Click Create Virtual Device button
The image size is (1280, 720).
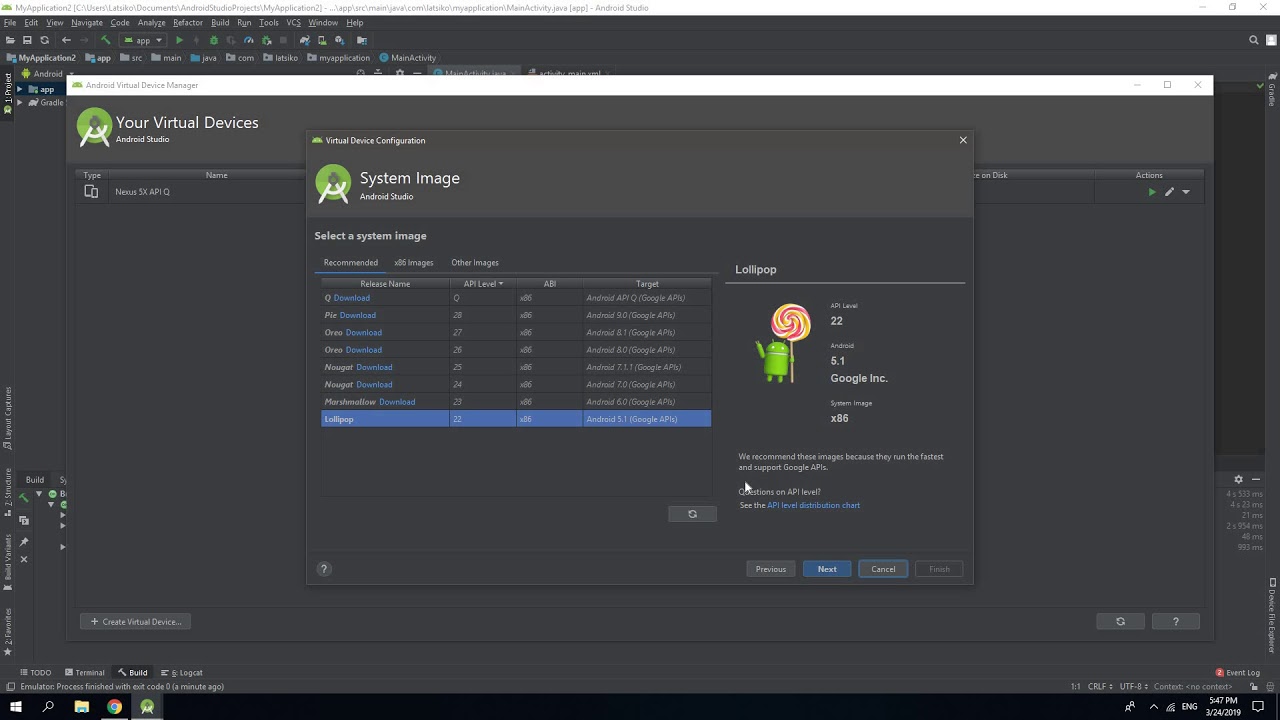coord(136,622)
